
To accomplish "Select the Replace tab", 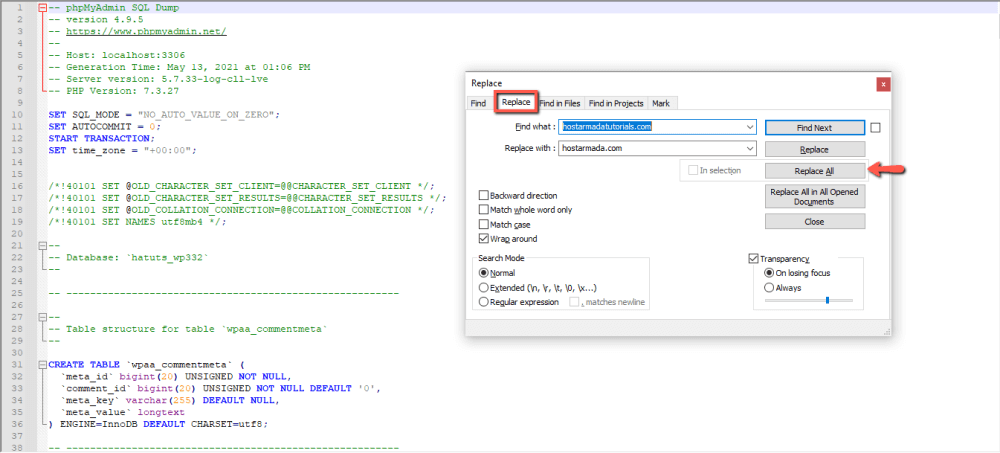I will (515, 102).
